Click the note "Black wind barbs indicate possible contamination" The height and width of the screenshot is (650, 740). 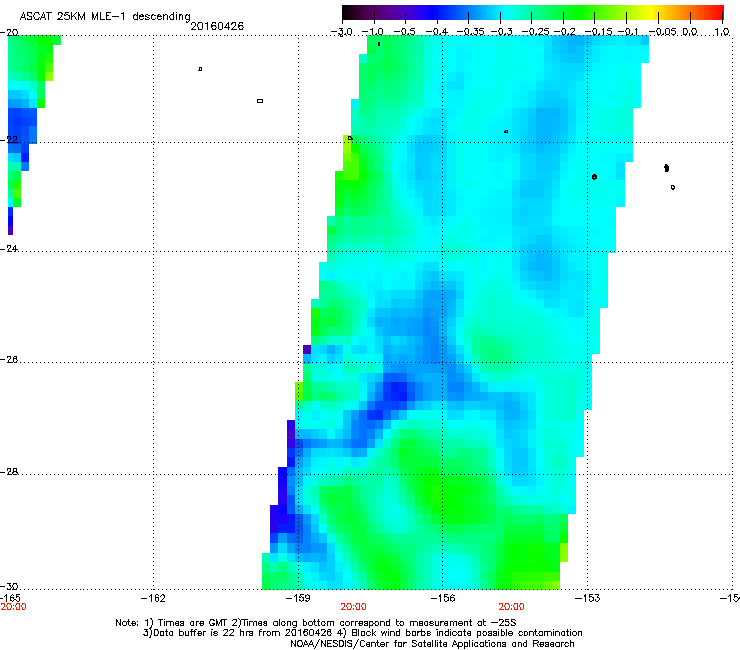[467, 633]
